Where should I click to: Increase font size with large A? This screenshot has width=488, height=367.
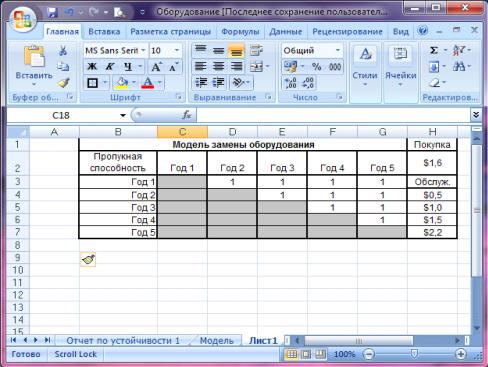pyautogui.click(x=156, y=67)
